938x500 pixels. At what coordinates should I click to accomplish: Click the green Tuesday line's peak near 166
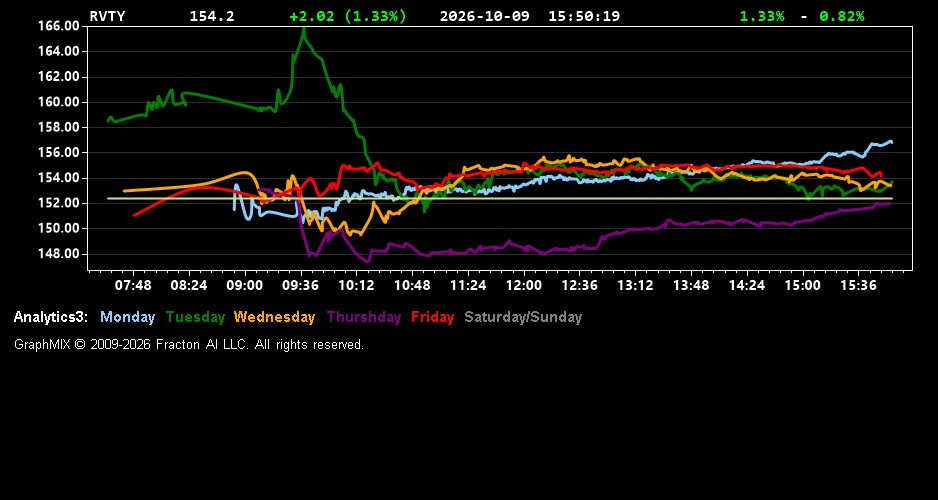pyautogui.click(x=304, y=30)
